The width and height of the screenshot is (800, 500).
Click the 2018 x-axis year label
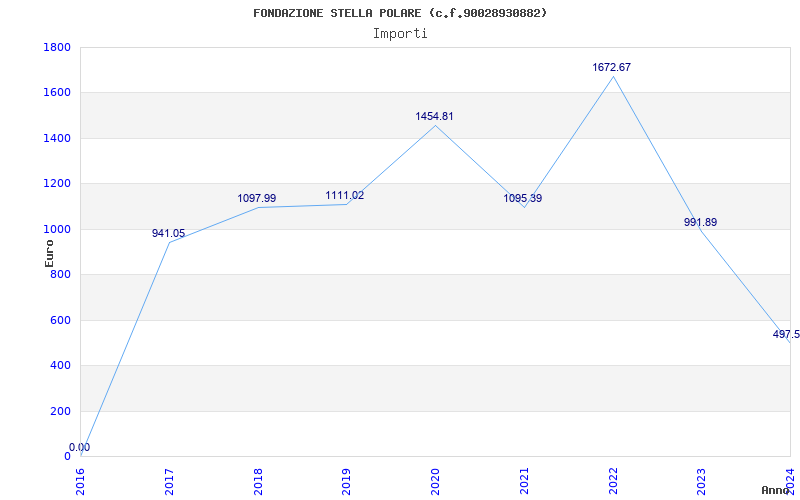(x=258, y=481)
